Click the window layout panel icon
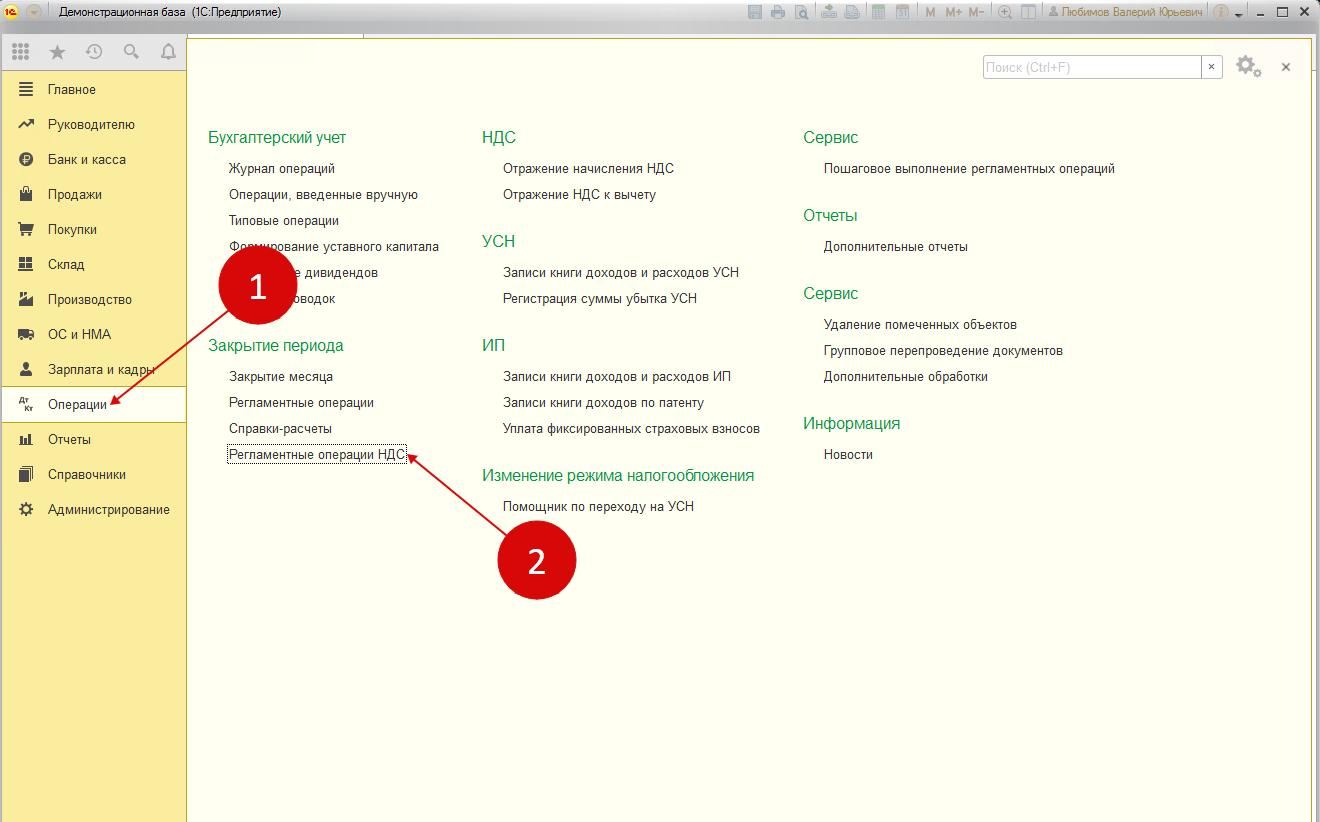 pyautogui.click(x=1028, y=12)
